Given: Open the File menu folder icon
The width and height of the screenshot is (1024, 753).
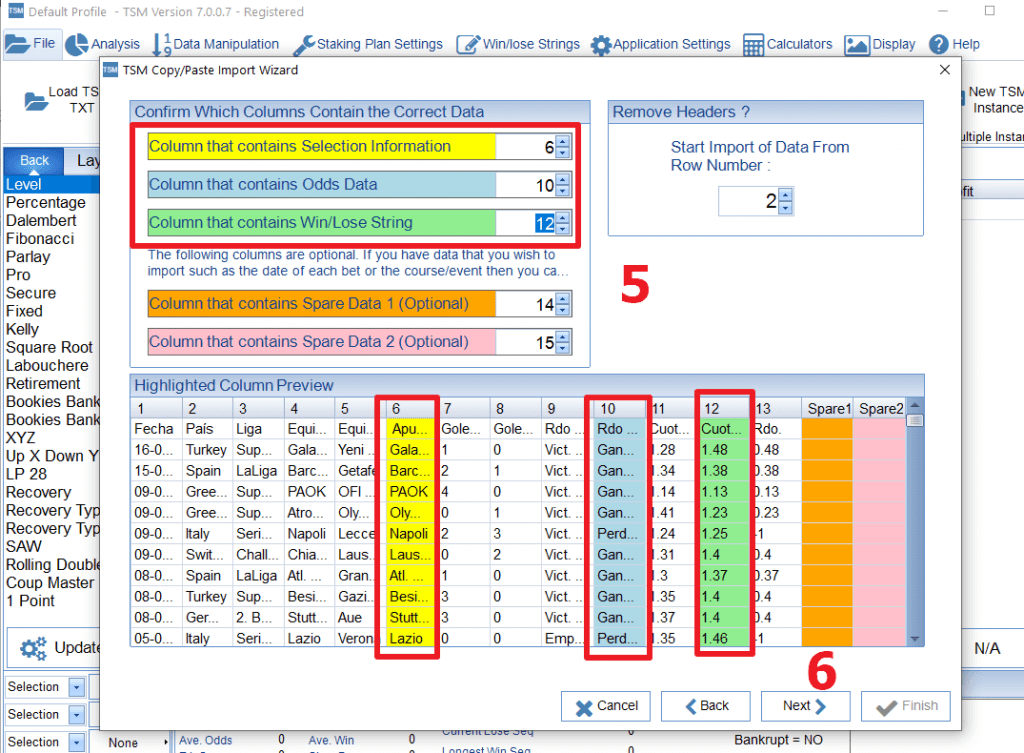Looking at the screenshot, I should coord(17,44).
